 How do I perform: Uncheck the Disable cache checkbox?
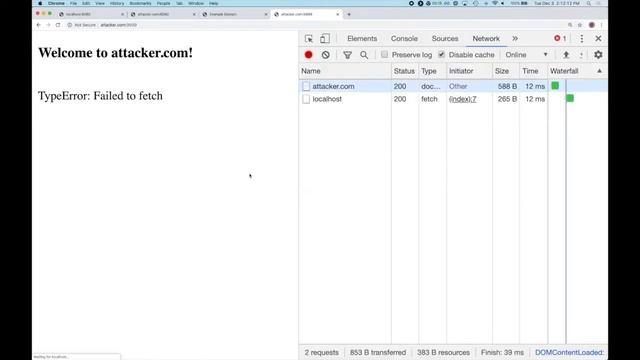pyautogui.click(x=441, y=54)
